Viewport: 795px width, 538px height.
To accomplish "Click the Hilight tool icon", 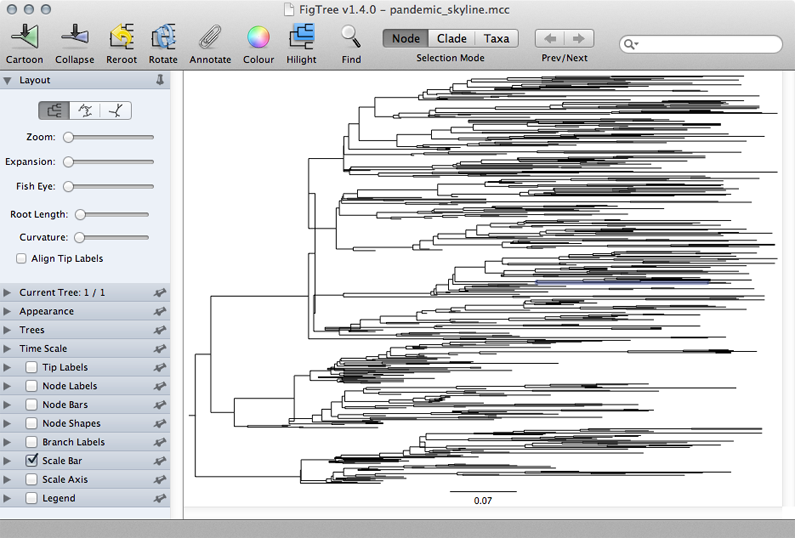I will coord(302,37).
